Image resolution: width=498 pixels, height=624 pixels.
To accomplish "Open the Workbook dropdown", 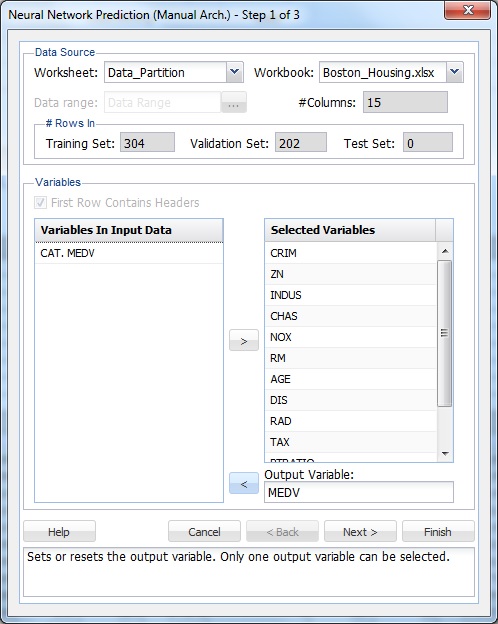I will tap(455, 72).
